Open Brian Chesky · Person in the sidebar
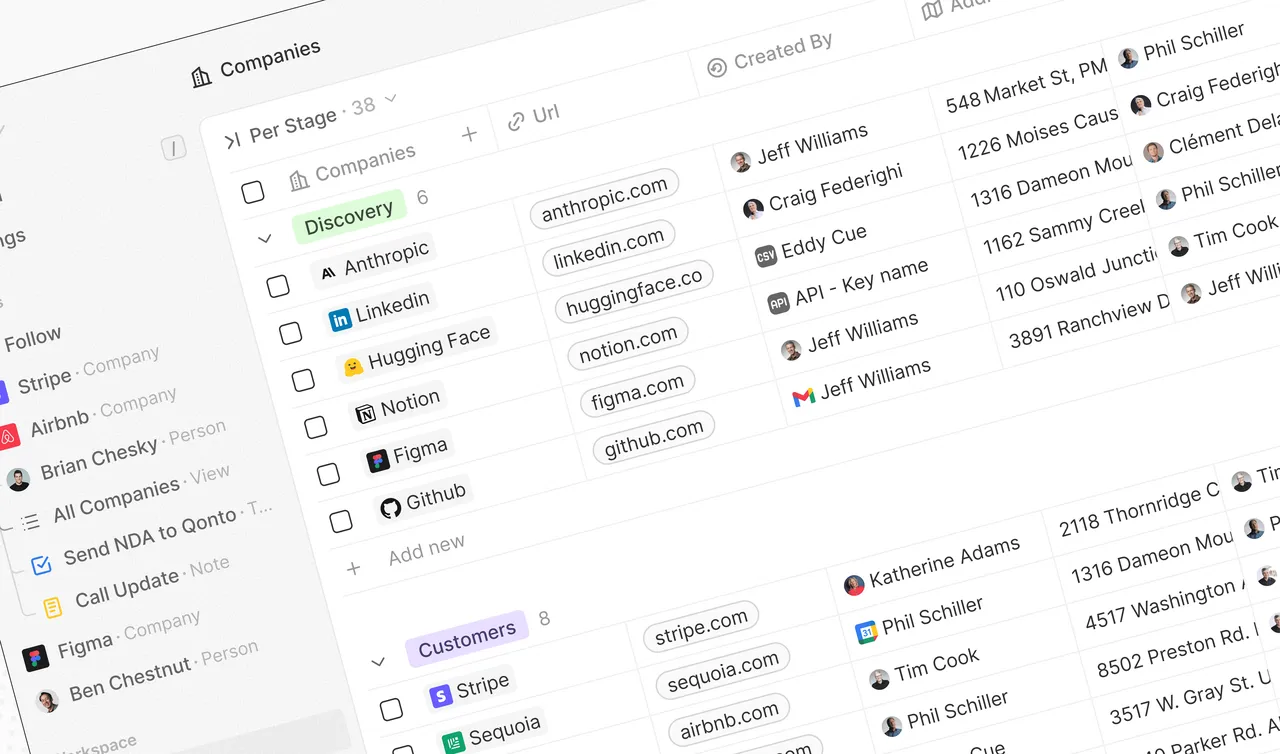The width and height of the screenshot is (1280, 754). (x=116, y=456)
